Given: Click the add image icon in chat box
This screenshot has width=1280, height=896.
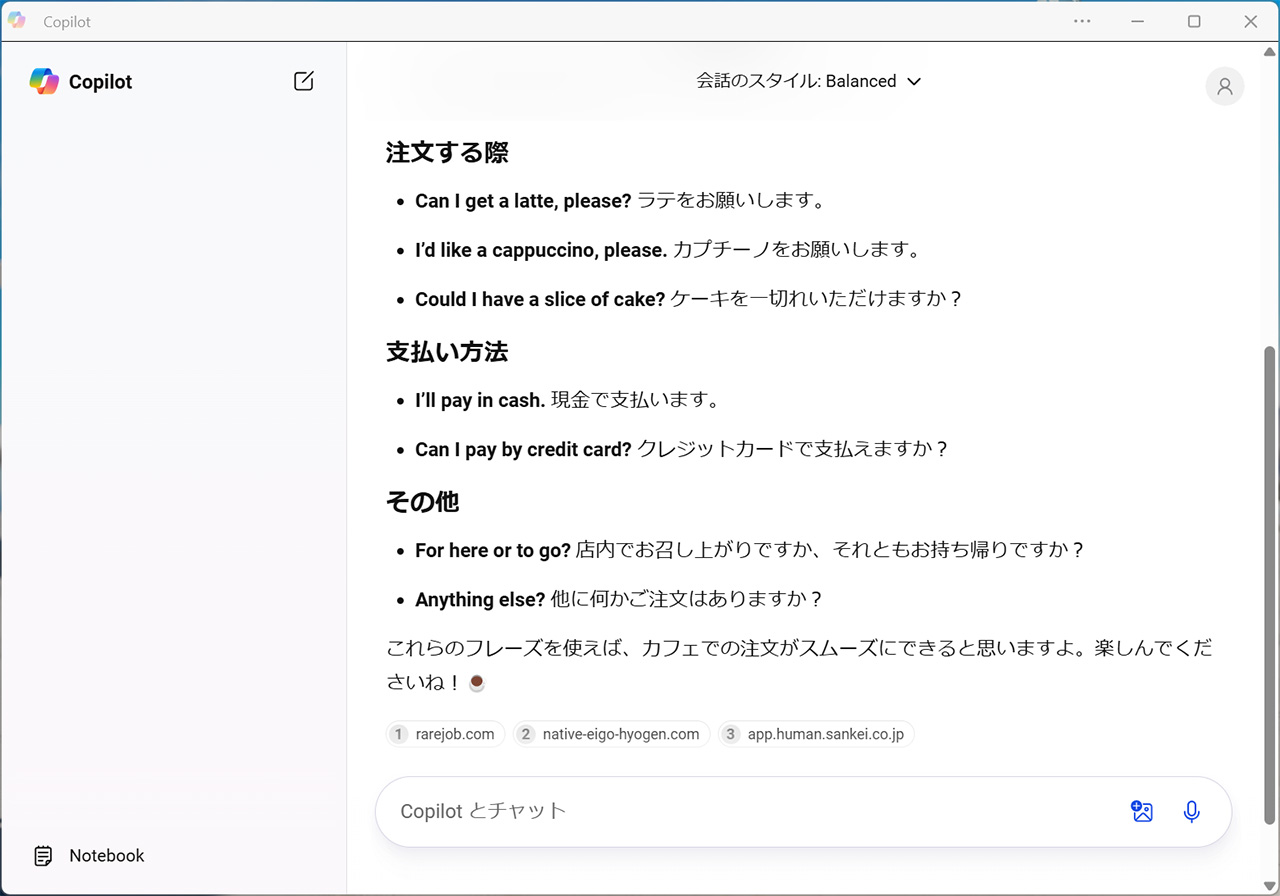Looking at the screenshot, I should 1142,811.
